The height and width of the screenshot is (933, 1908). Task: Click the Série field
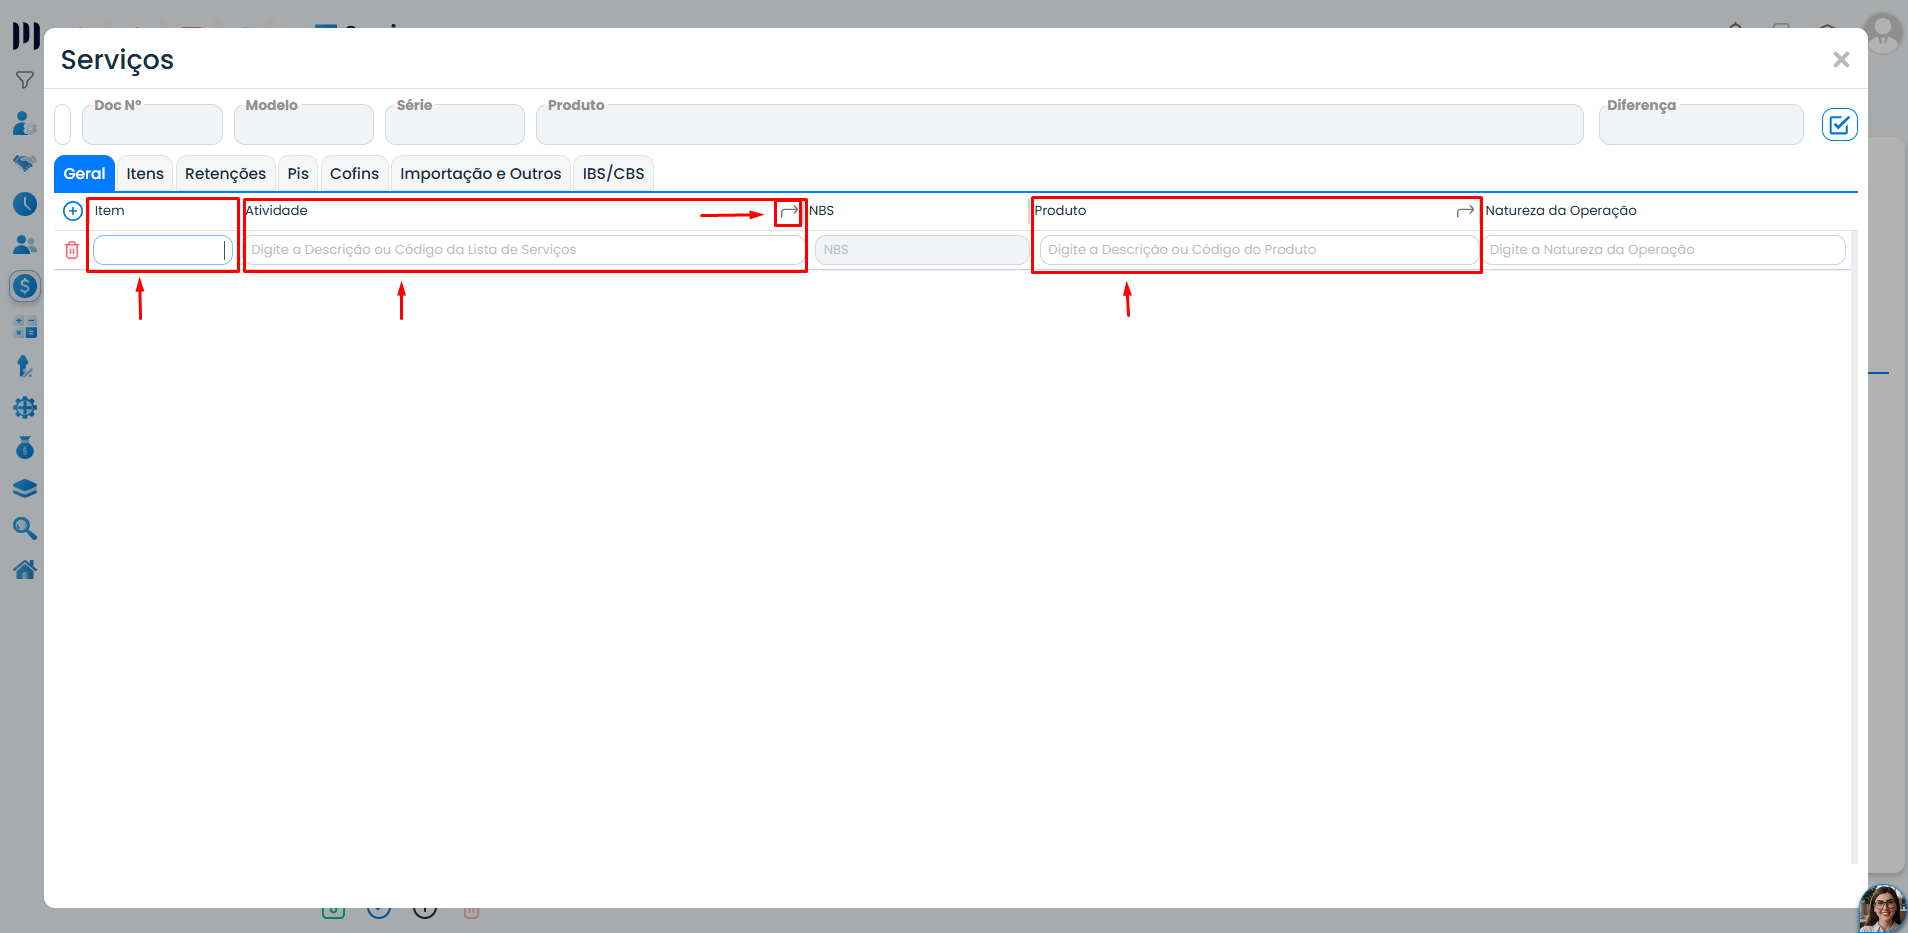point(455,125)
